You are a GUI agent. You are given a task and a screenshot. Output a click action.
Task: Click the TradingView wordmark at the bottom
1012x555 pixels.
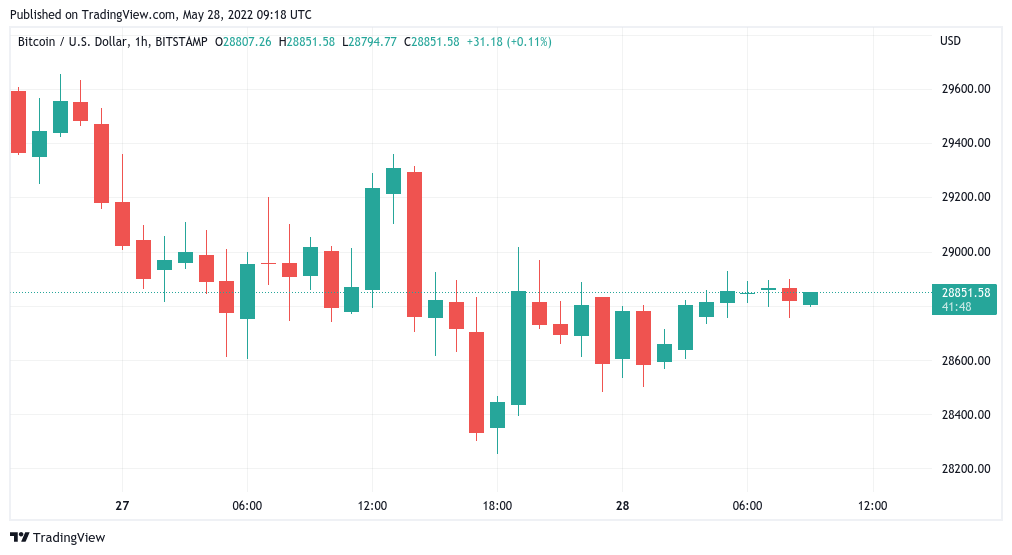(x=69, y=538)
